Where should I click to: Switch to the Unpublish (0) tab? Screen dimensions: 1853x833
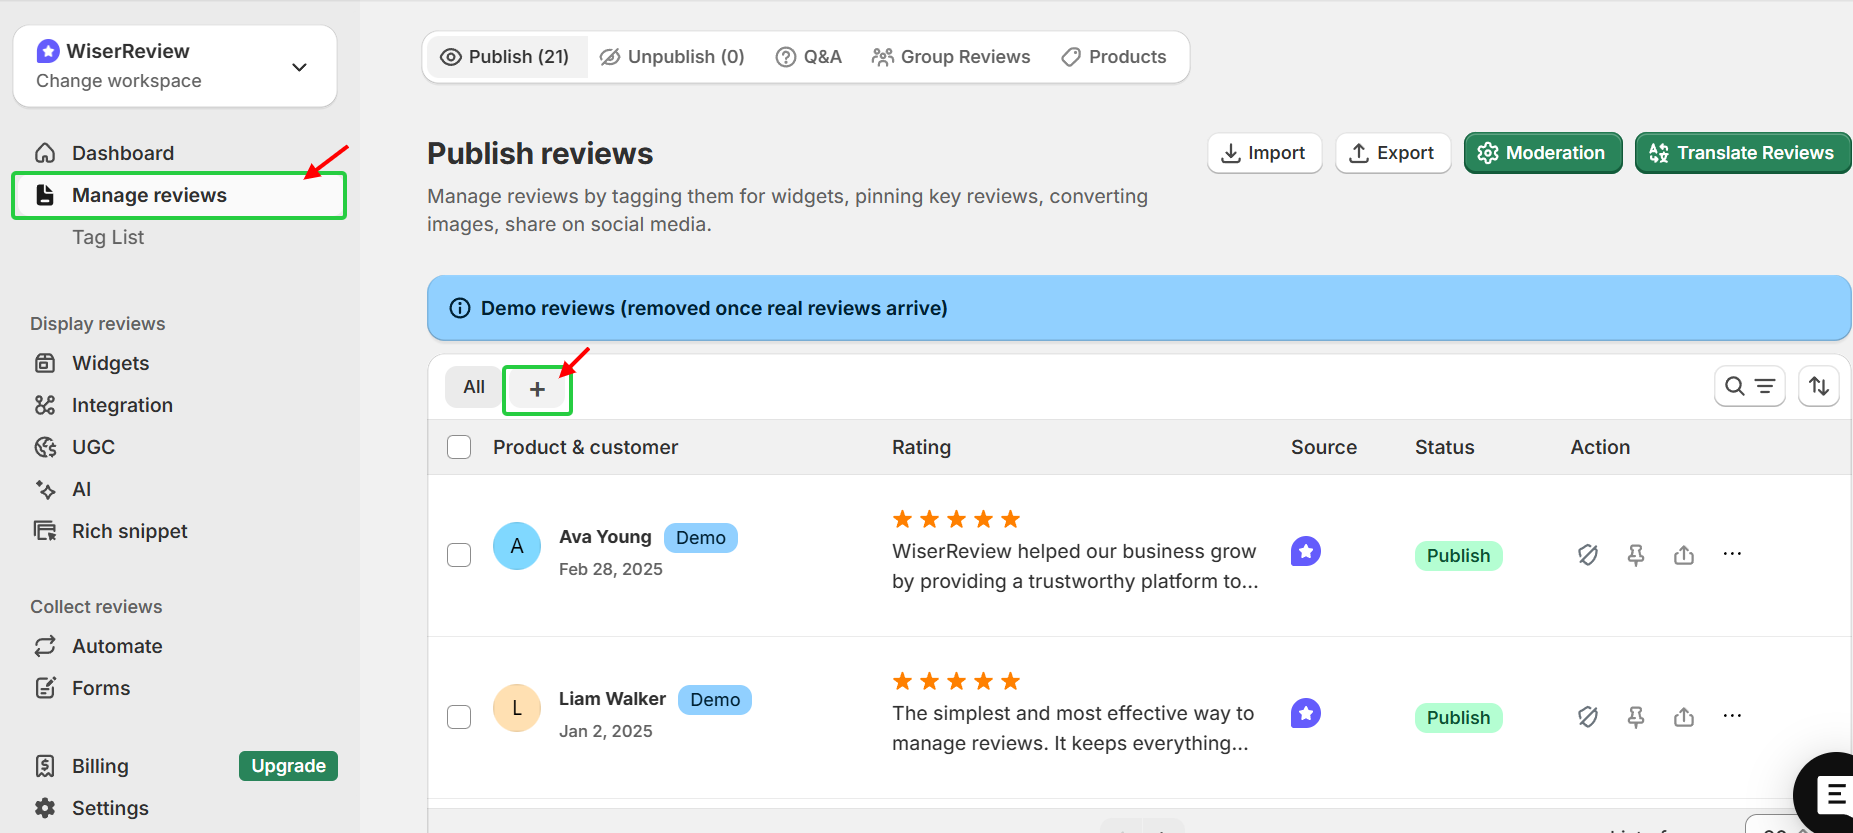pyautogui.click(x=673, y=57)
